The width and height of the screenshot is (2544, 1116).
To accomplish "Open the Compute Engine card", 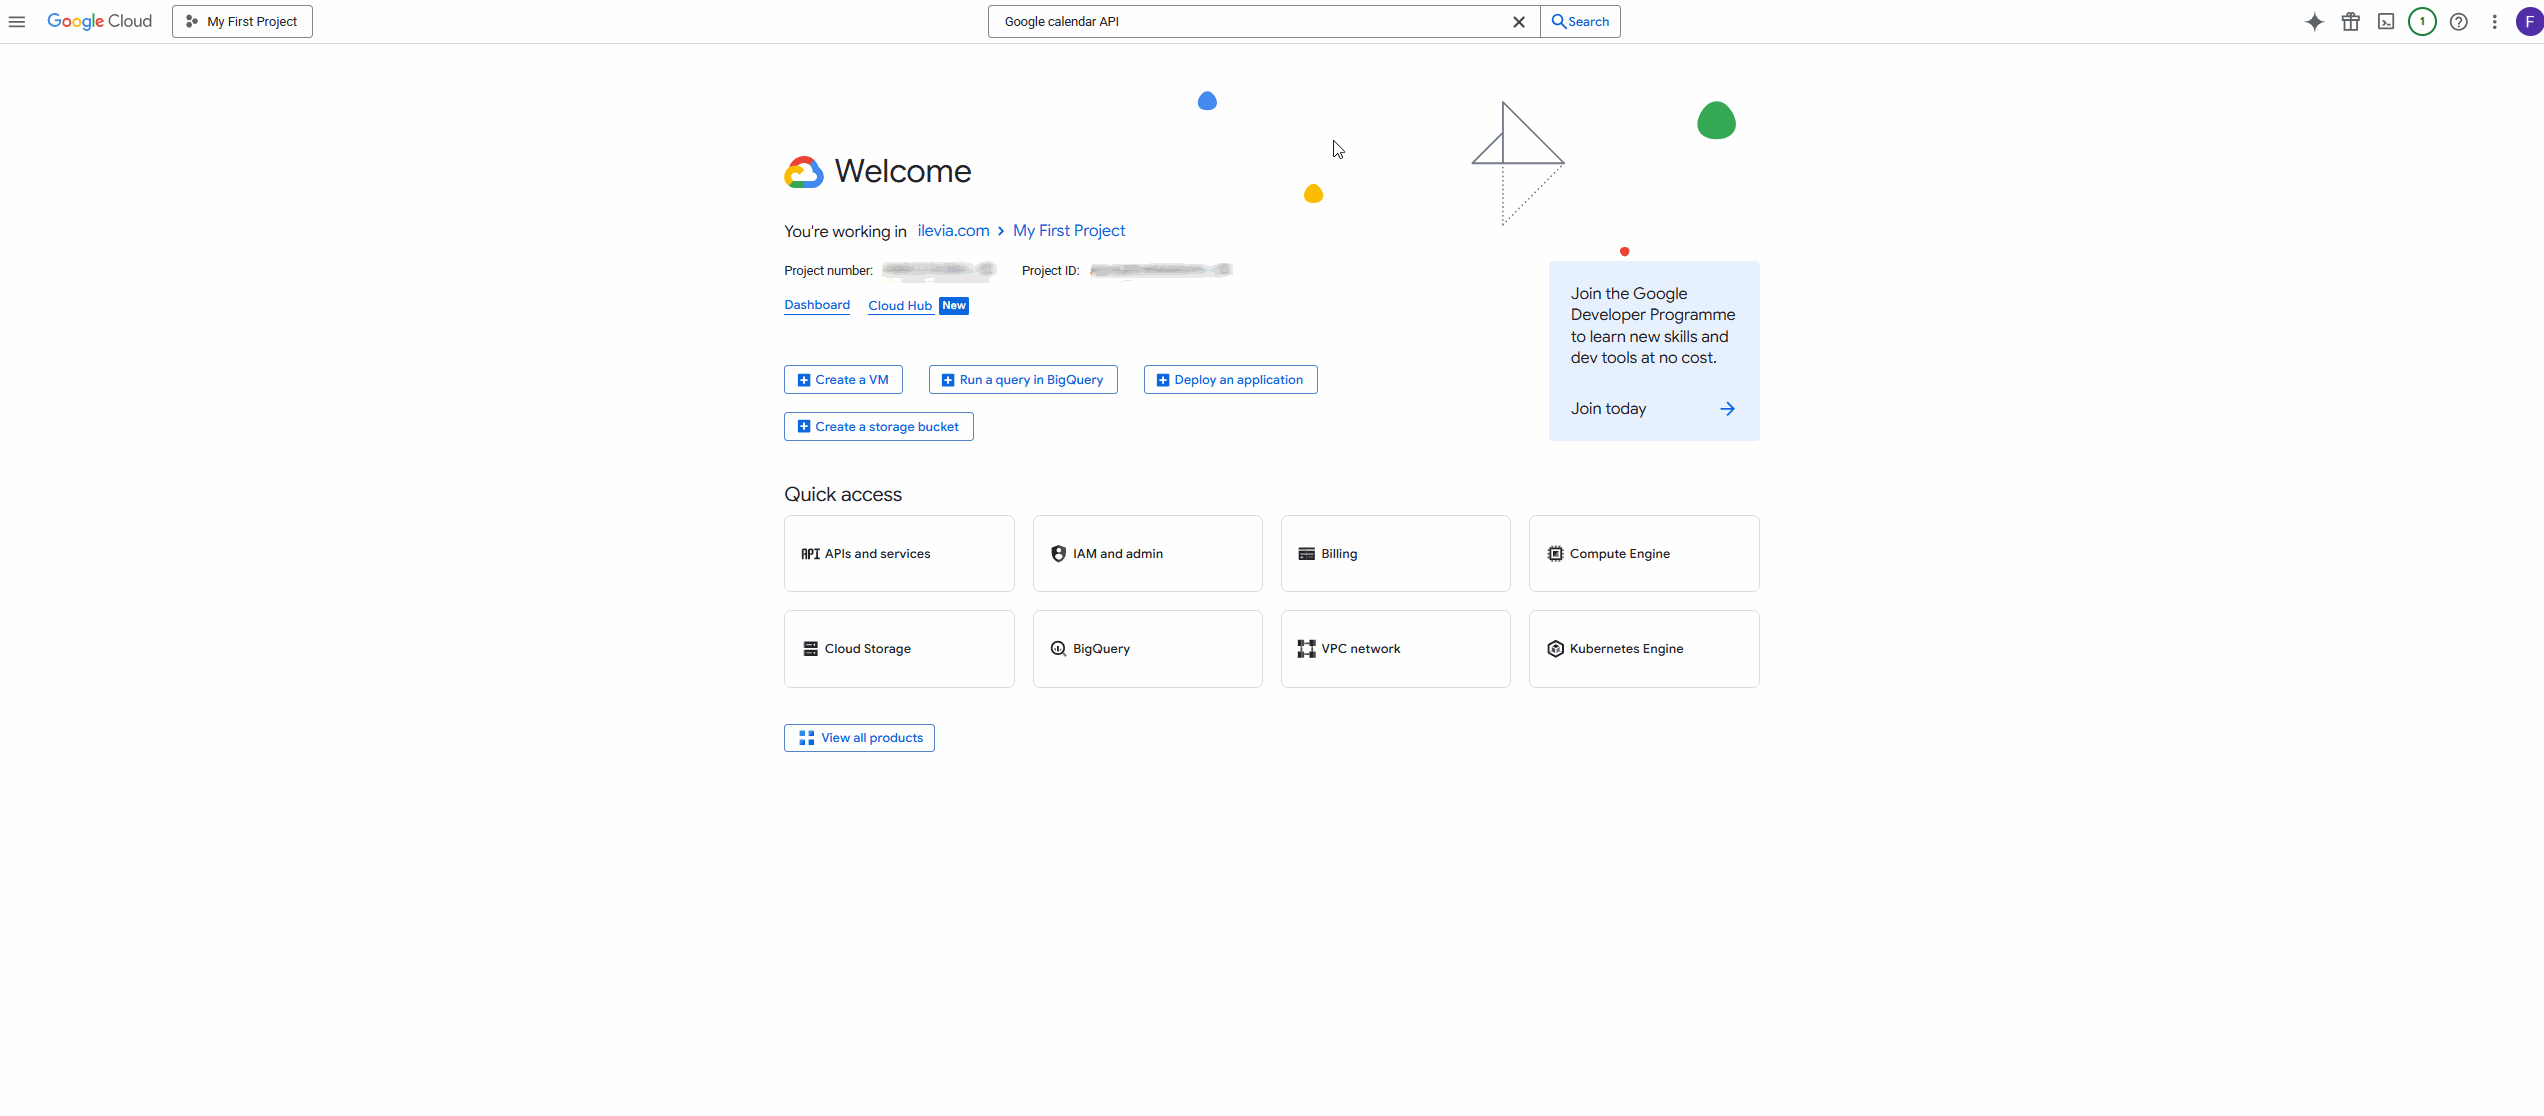I will coord(1643,553).
